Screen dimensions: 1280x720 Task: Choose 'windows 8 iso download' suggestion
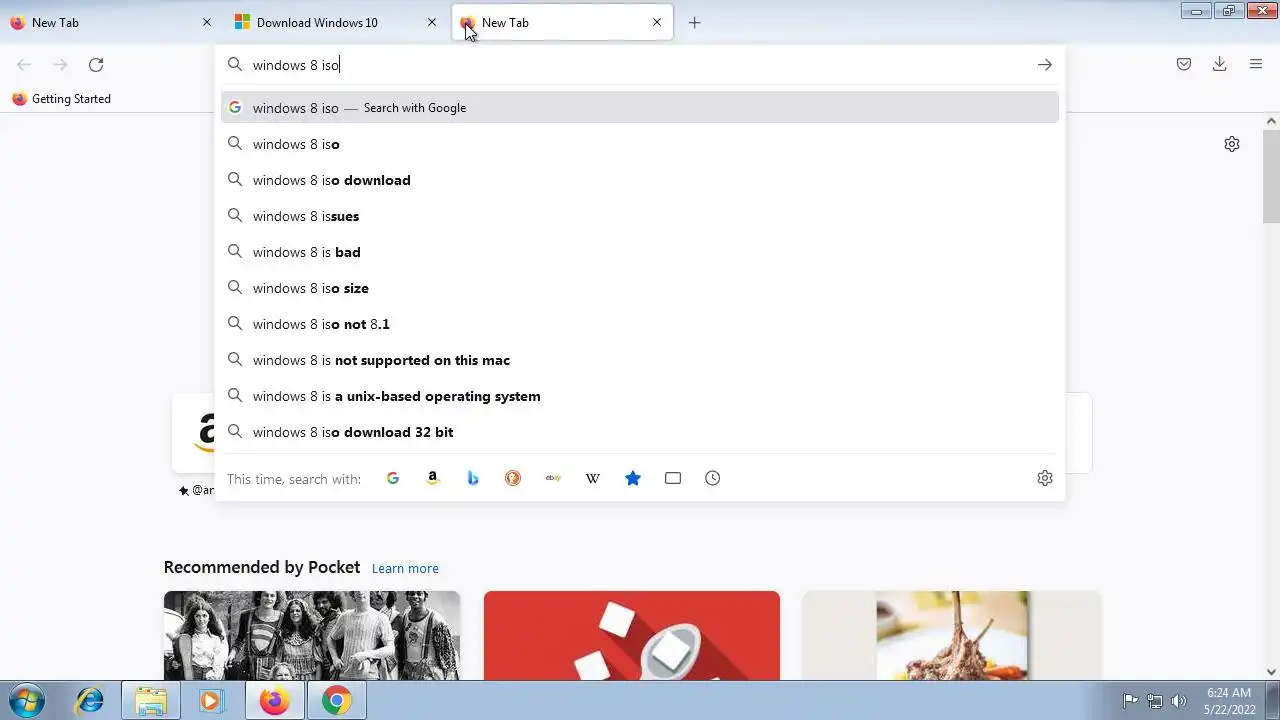640,180
